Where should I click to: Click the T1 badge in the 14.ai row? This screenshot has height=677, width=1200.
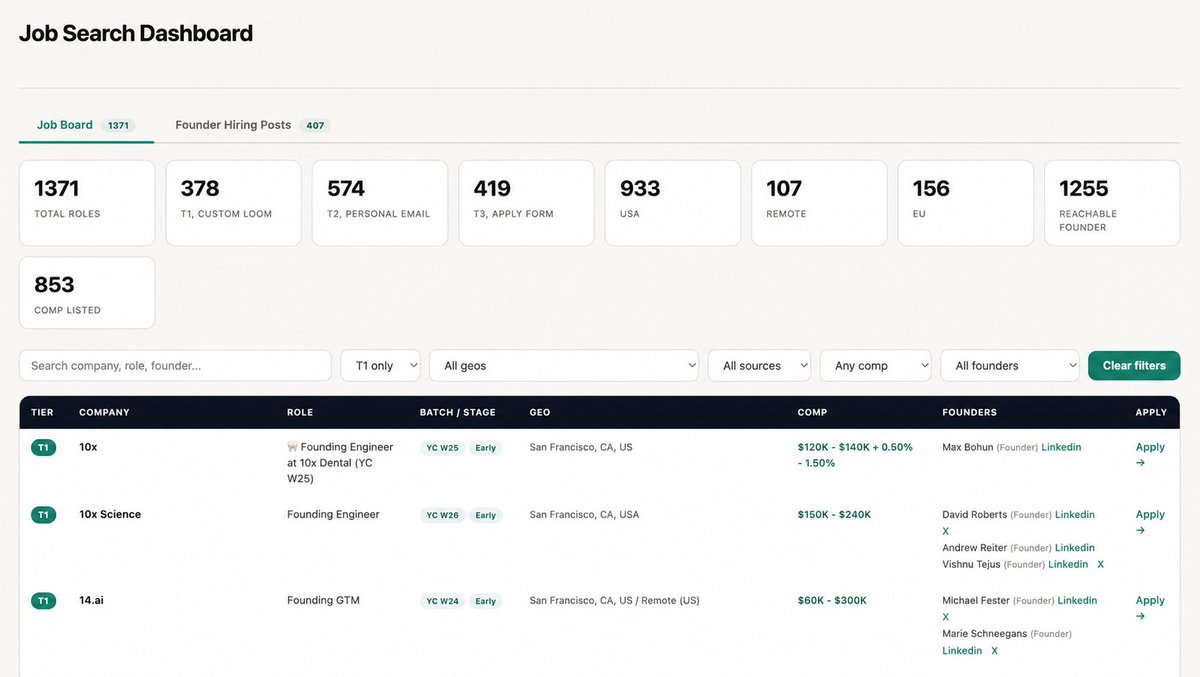coord(43,601)
